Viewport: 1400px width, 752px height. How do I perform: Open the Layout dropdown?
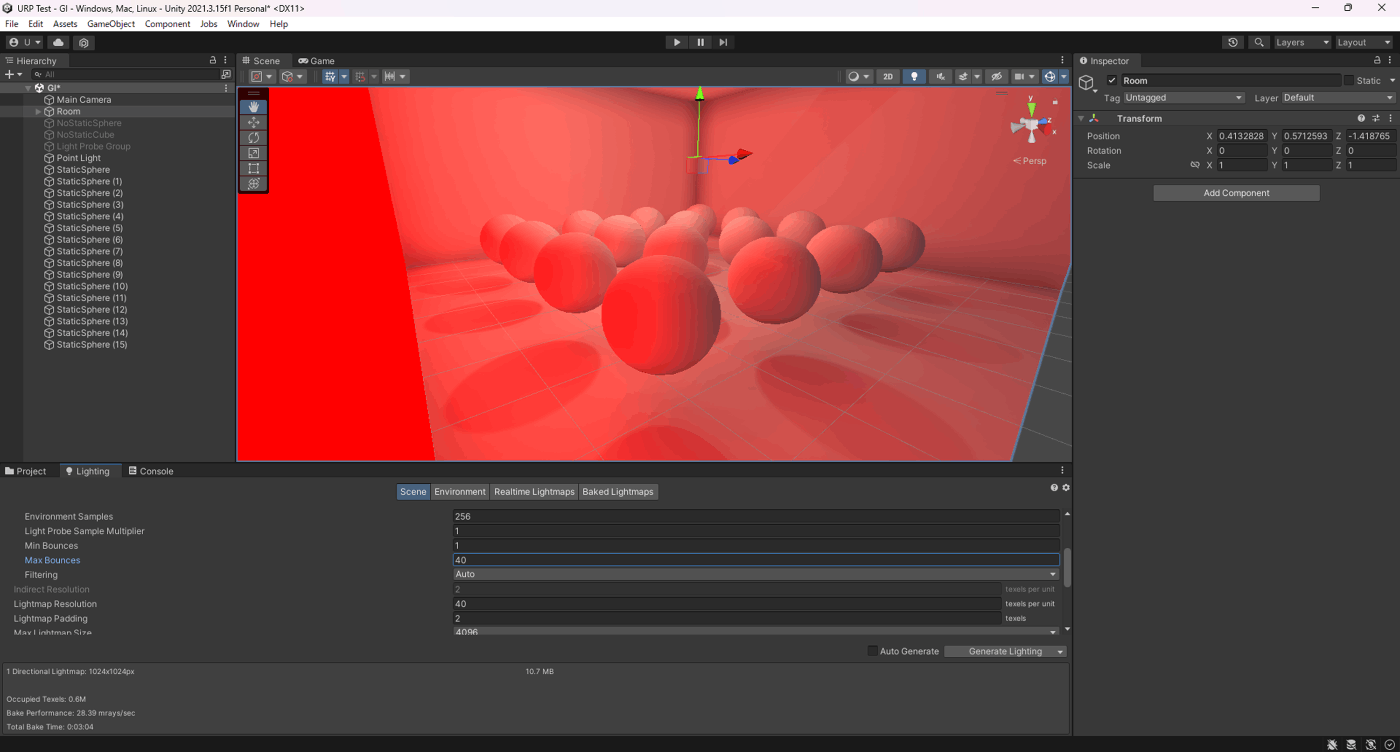click(x=1364, y=42)
